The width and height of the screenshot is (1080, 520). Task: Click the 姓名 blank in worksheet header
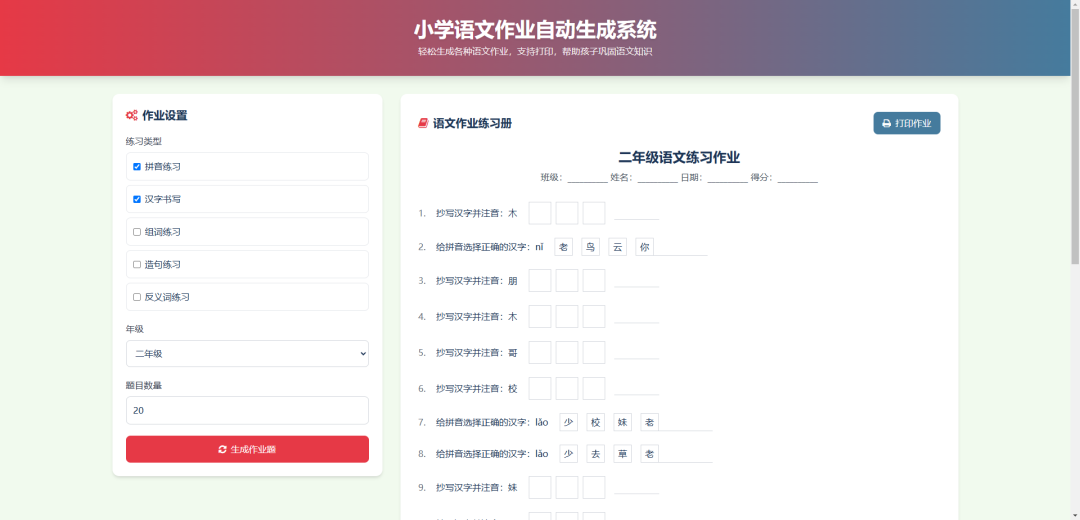658,178
